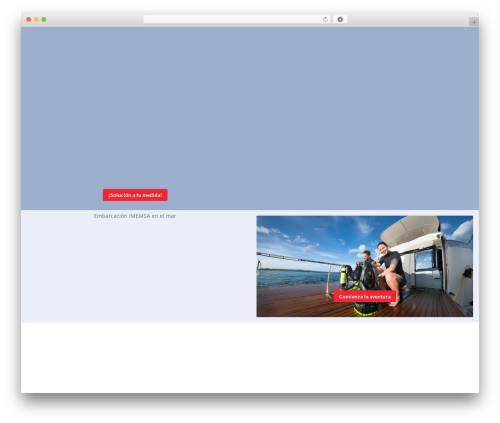
Task: Open a new tab with the plus button
Action: click(474, 22)
